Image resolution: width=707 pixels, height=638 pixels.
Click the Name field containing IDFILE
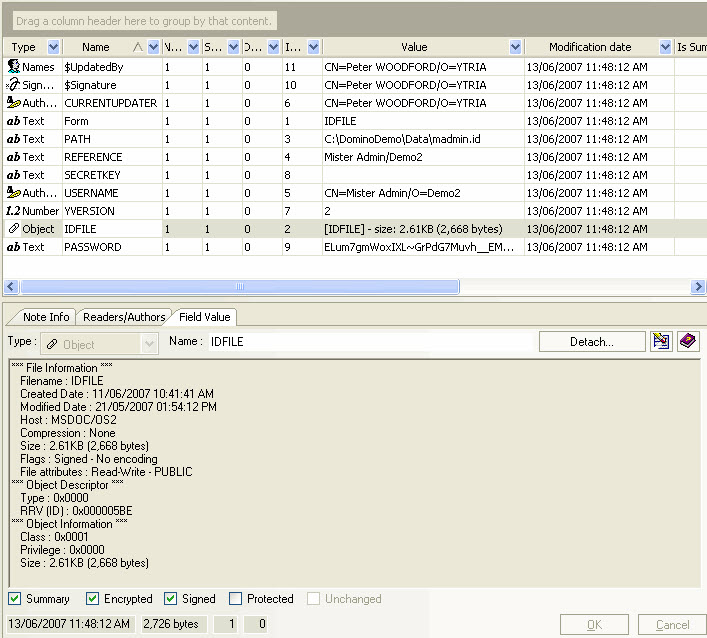tap(370, 342)
